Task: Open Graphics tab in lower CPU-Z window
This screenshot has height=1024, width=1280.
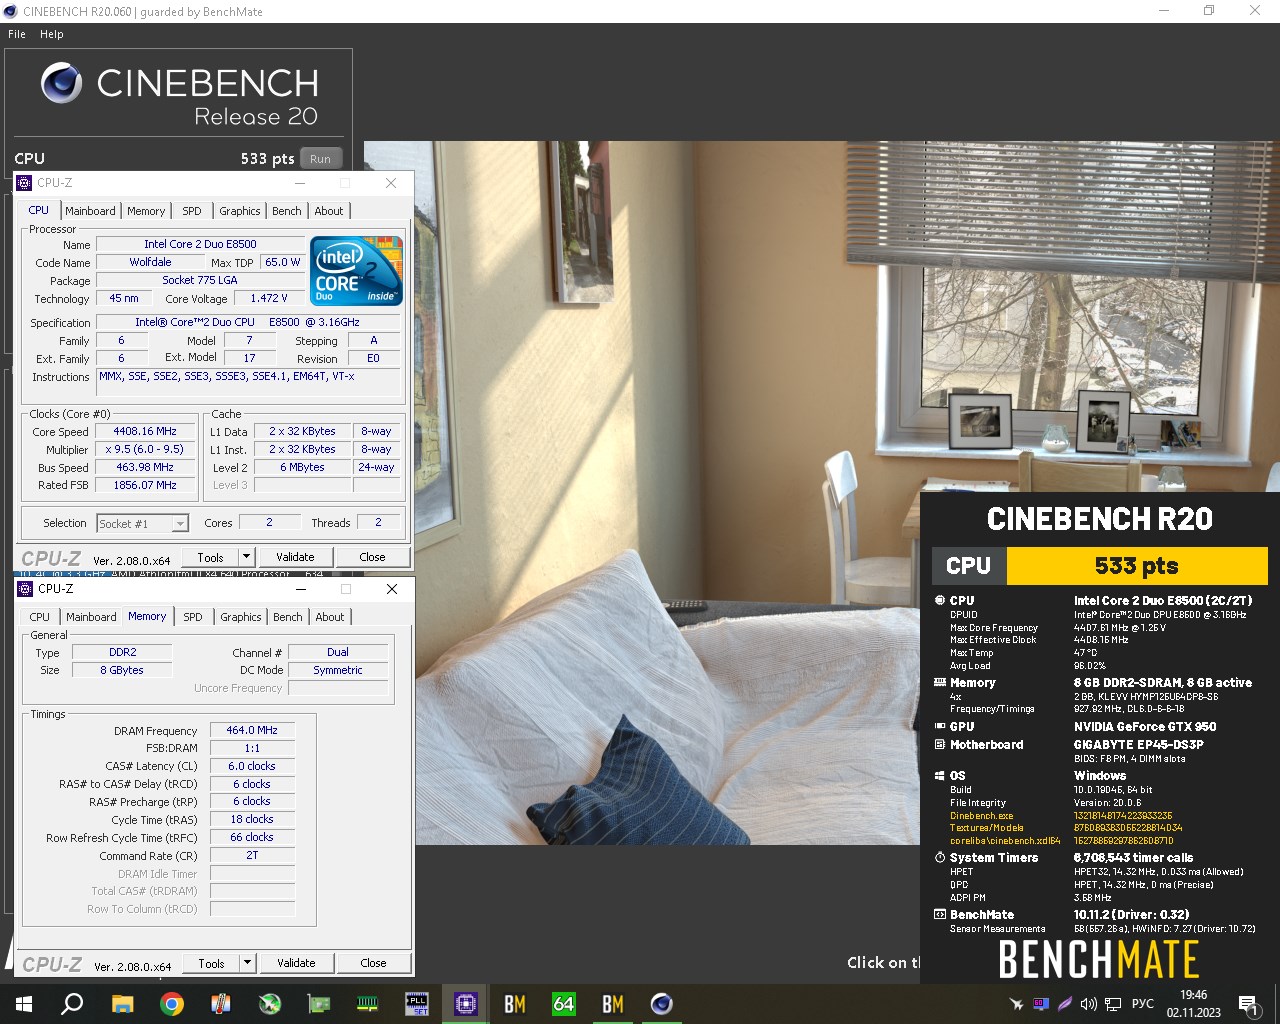Action: 241,617
